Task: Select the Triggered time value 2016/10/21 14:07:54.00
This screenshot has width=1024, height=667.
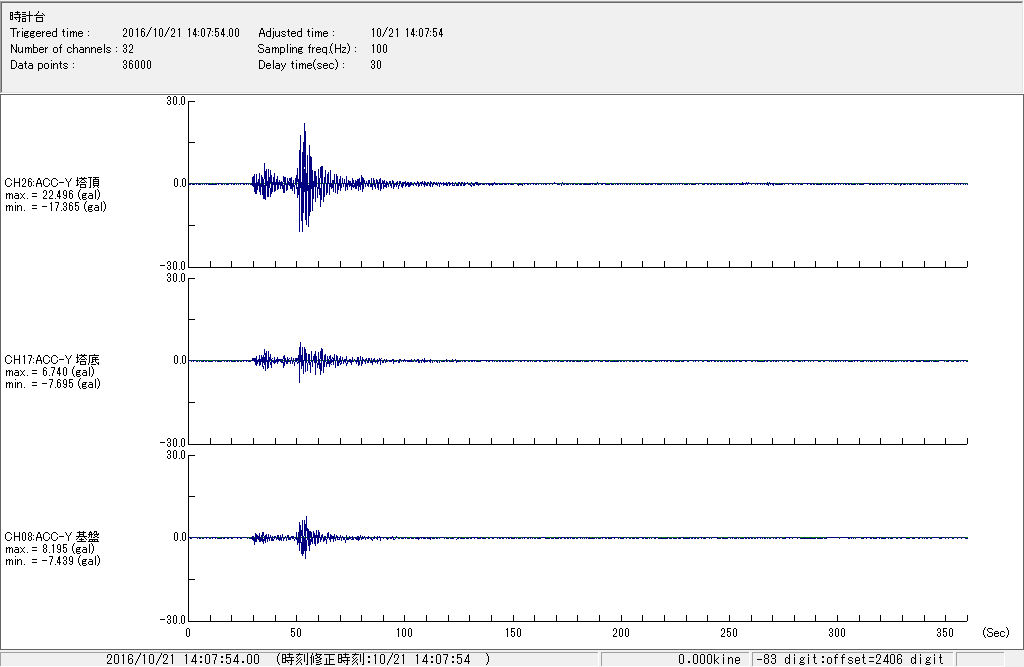Action: tap(188, 33)
